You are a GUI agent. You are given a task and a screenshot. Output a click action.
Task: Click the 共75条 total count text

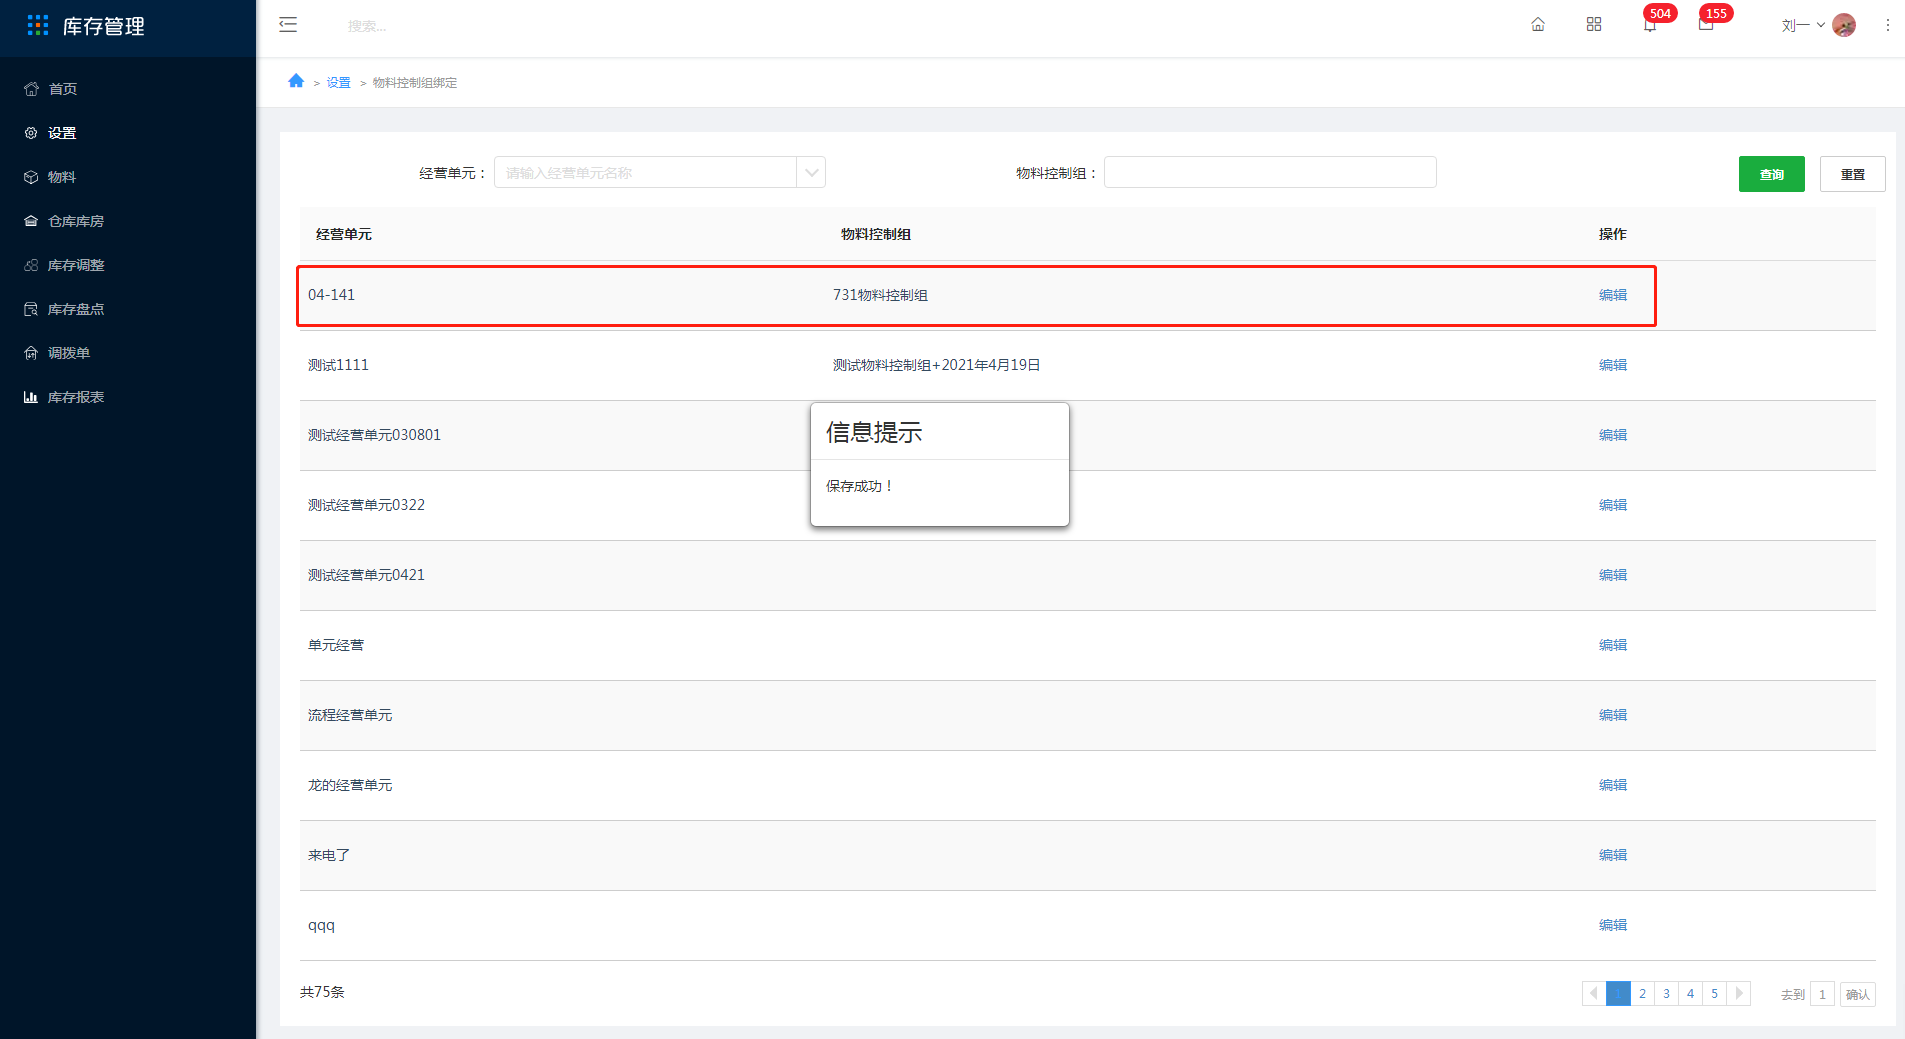[x=322, y=992]
